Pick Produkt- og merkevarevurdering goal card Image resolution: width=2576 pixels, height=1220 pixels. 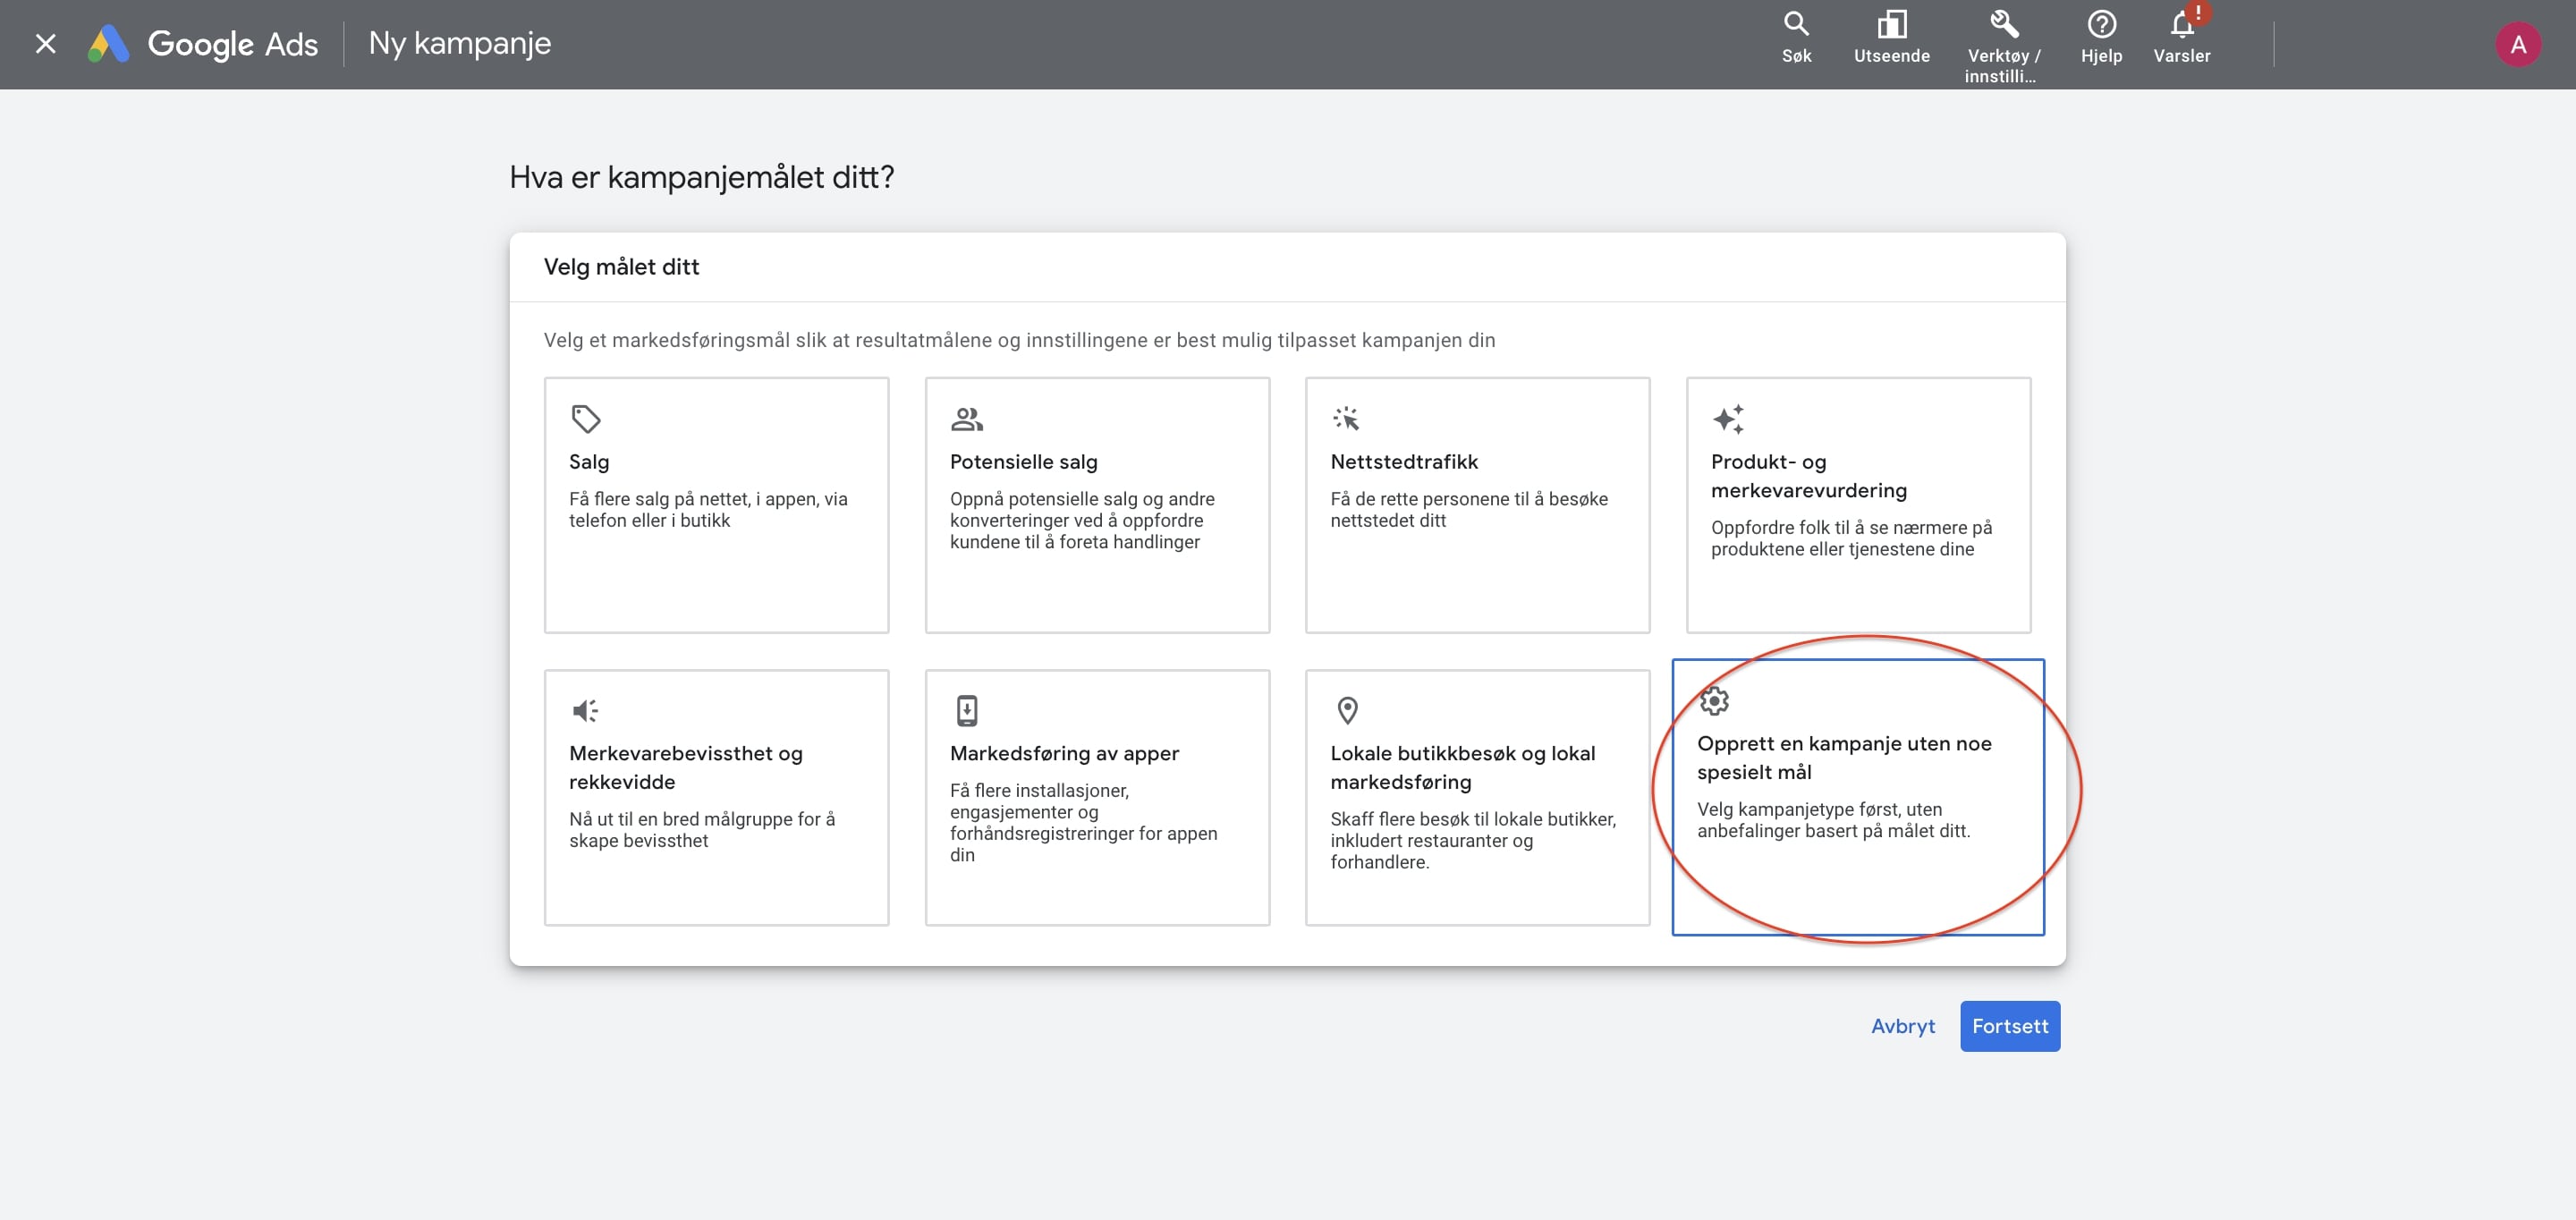(1857, 505)
